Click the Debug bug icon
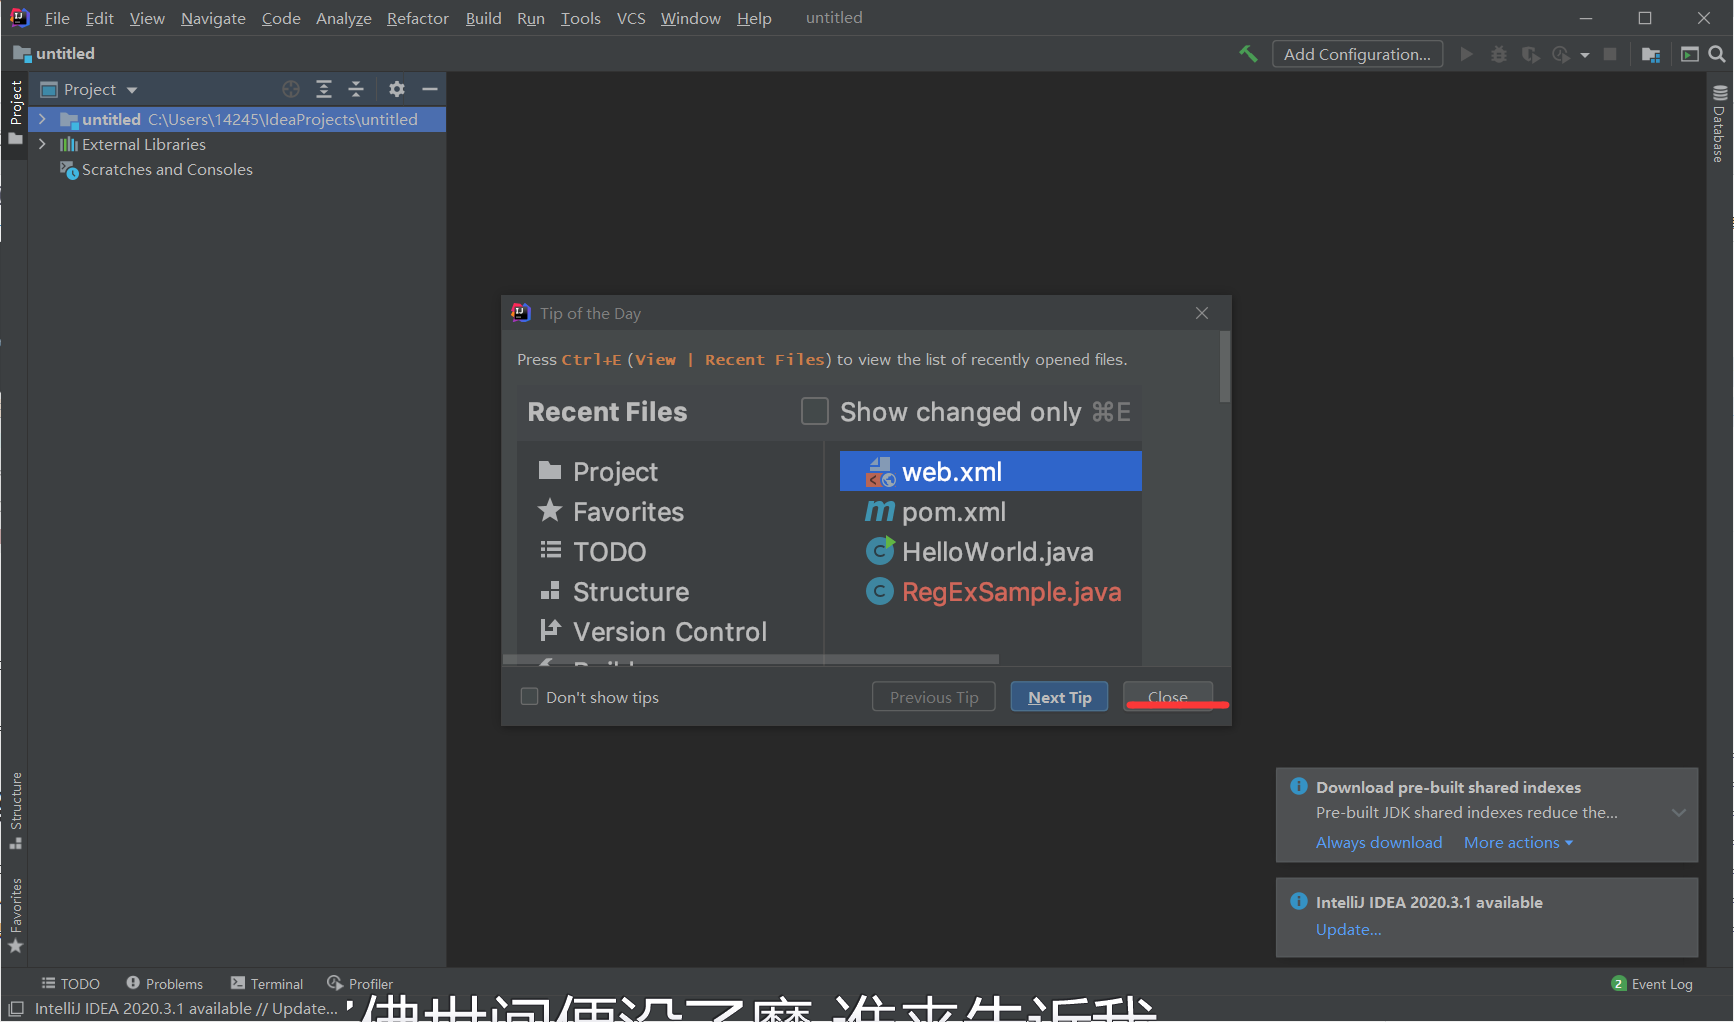 (1498, 54)
